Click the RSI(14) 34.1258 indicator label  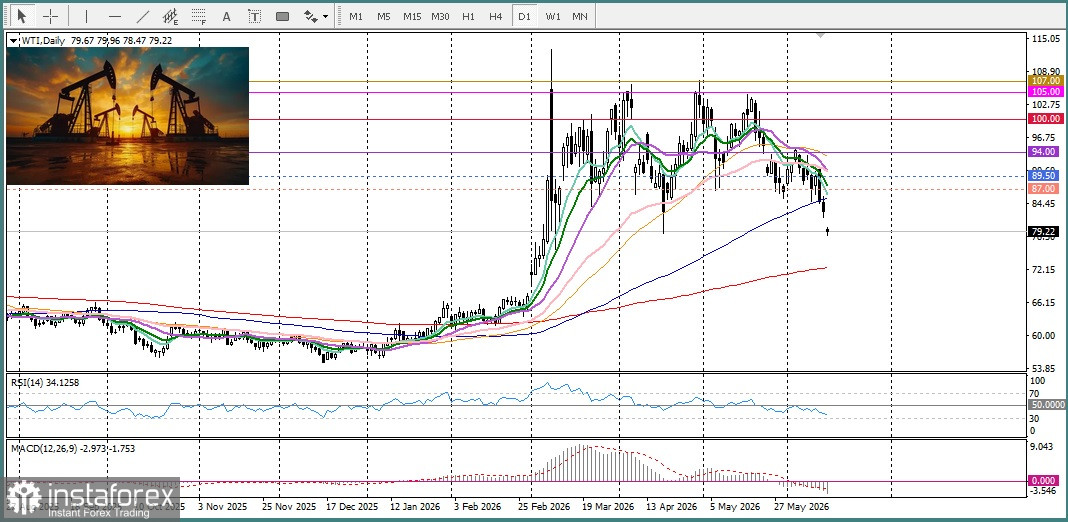tap(44, 383)
